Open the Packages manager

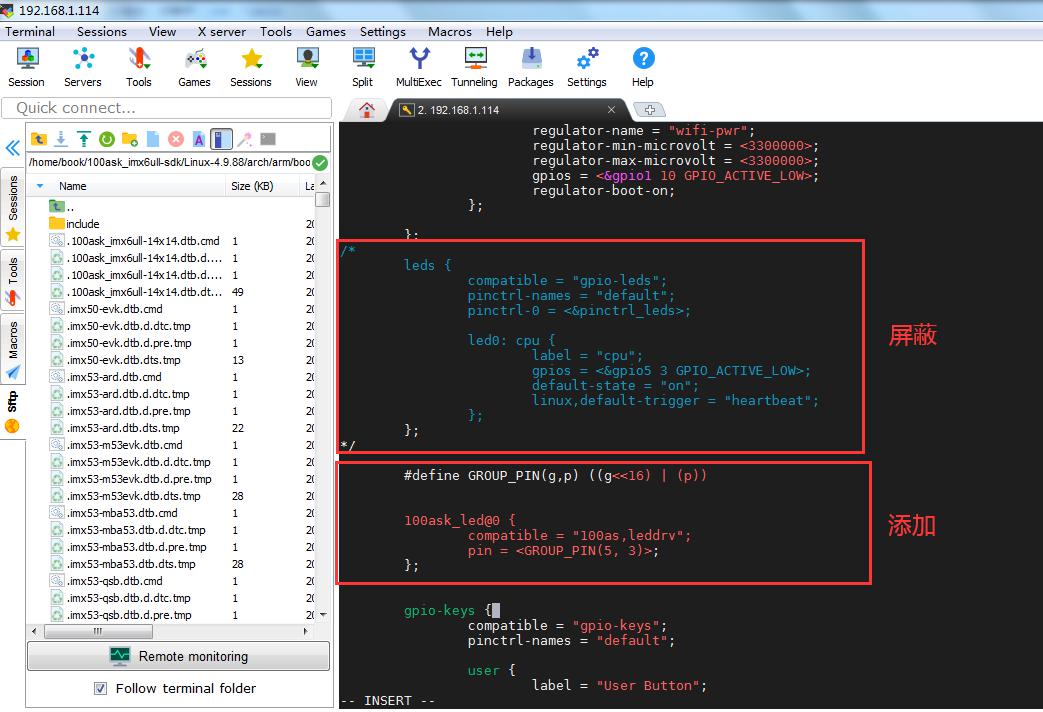pos(531,67)
